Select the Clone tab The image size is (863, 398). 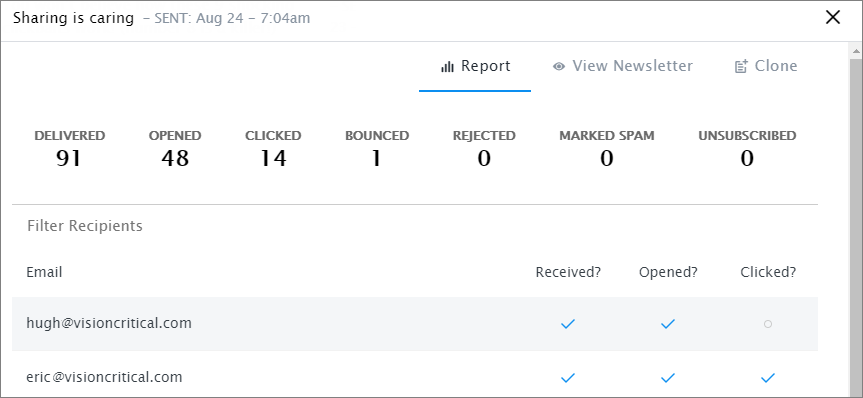point(766,67)
